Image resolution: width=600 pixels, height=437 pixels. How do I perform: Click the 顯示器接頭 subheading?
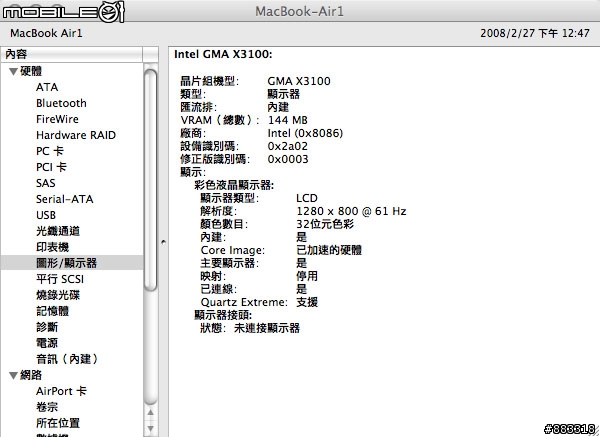coord(223,315)
